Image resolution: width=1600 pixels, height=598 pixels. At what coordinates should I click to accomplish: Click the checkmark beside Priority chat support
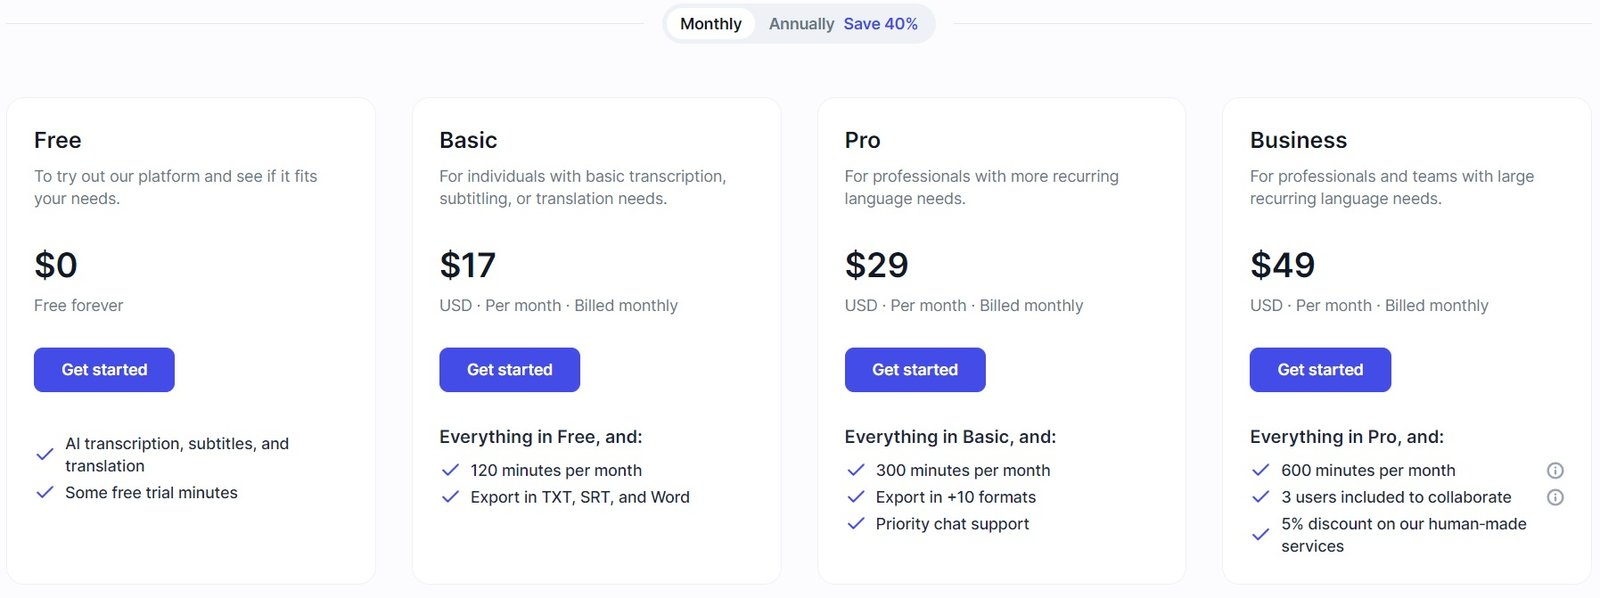[856, 523]
